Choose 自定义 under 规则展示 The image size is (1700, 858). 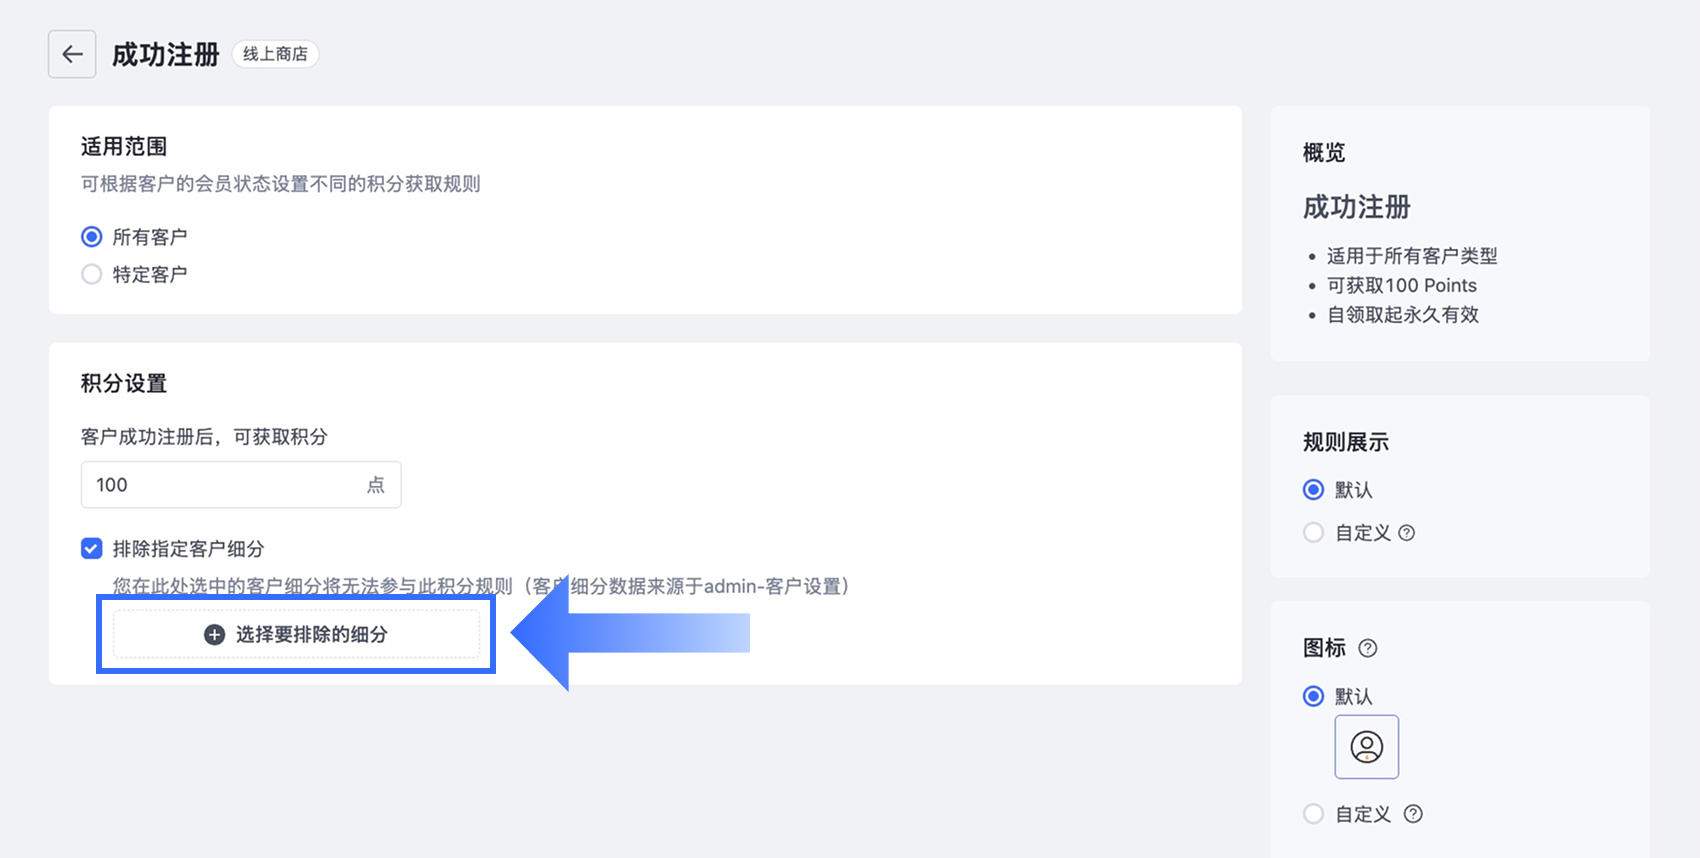click(x=1314, y=533)
